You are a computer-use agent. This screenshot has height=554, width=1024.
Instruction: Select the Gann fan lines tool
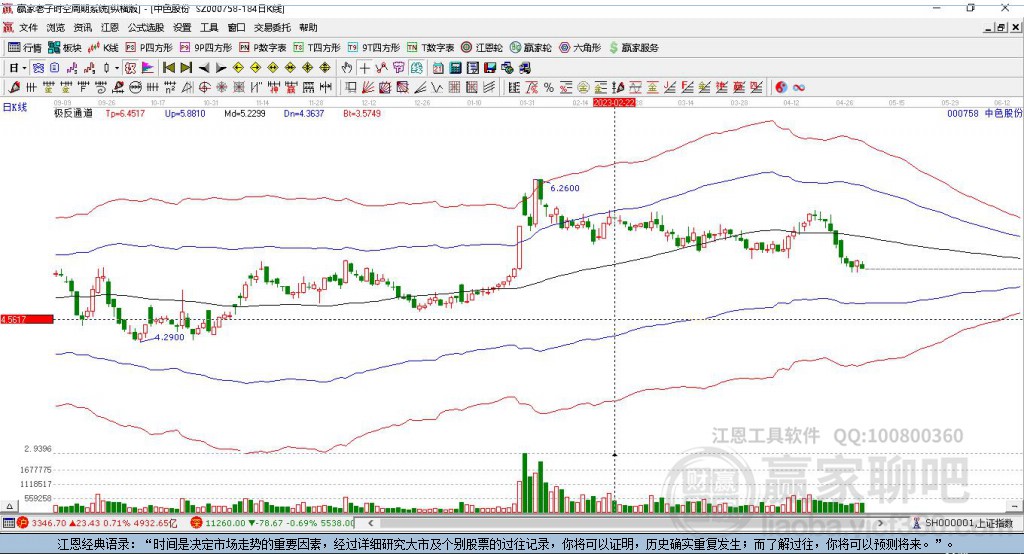(x=368, y=88)
